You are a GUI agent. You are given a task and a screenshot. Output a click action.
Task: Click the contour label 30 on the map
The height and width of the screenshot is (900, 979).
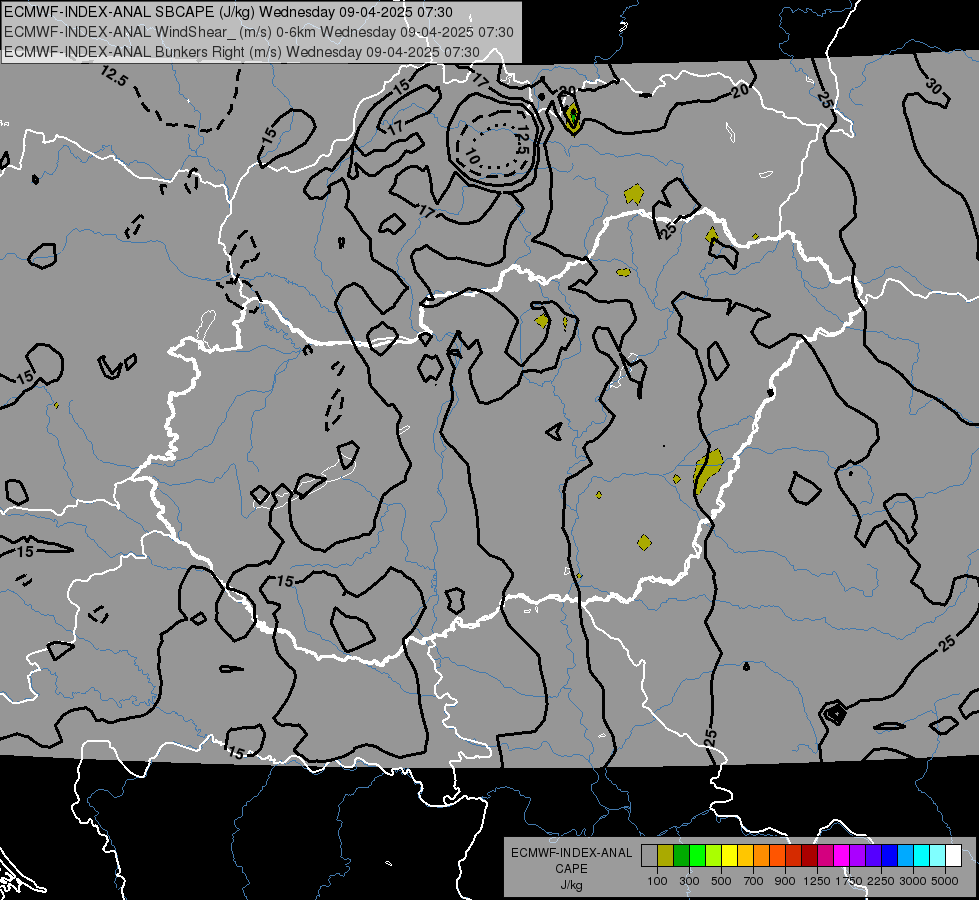point(934,86)
